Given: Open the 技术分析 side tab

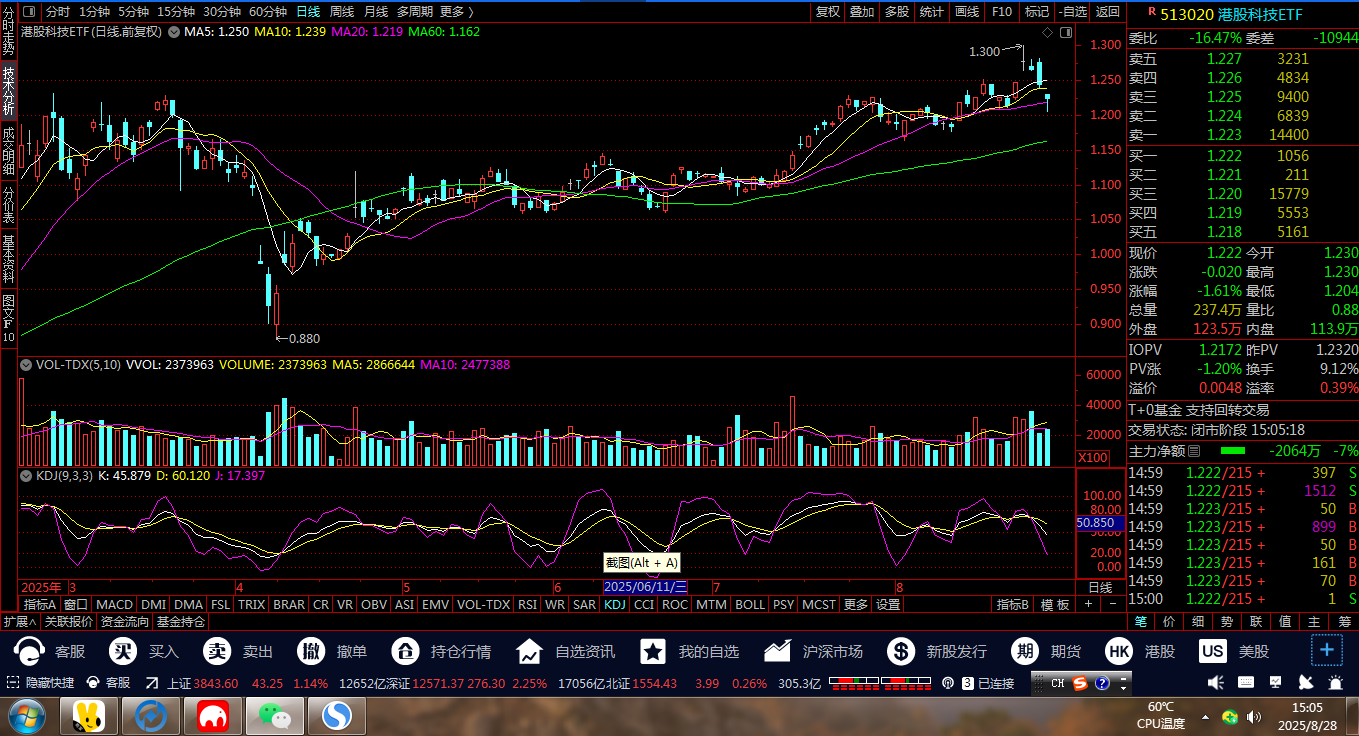Looking at the screenshot, I should (8, 90).
